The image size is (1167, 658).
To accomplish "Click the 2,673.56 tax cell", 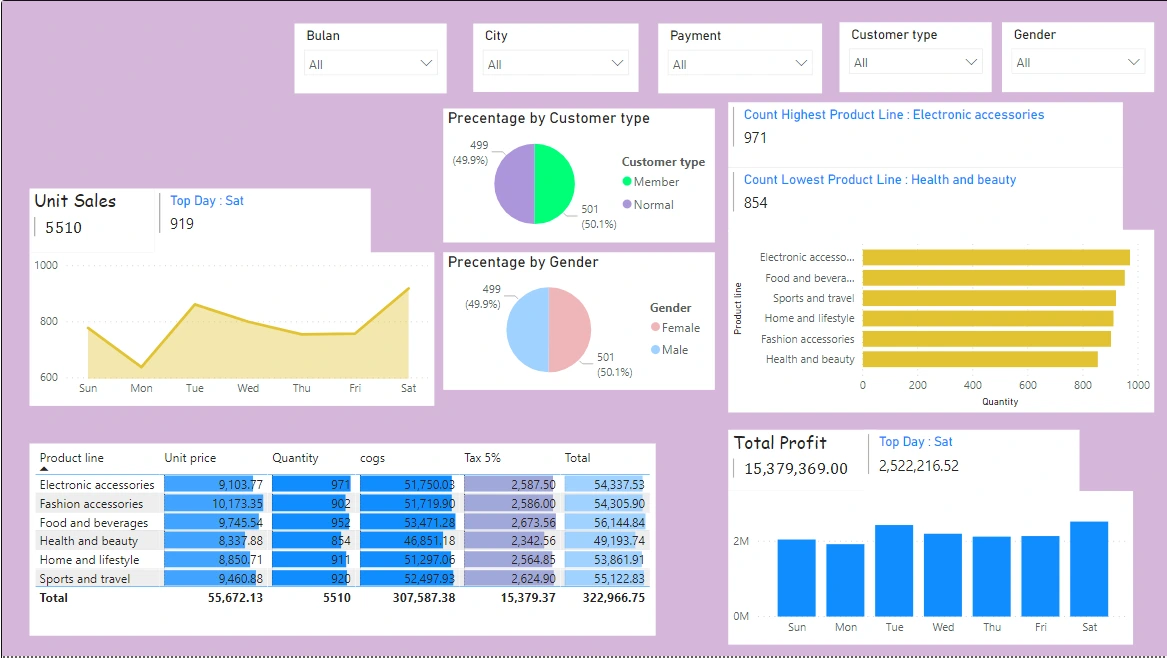I will (x=509, y=523).
